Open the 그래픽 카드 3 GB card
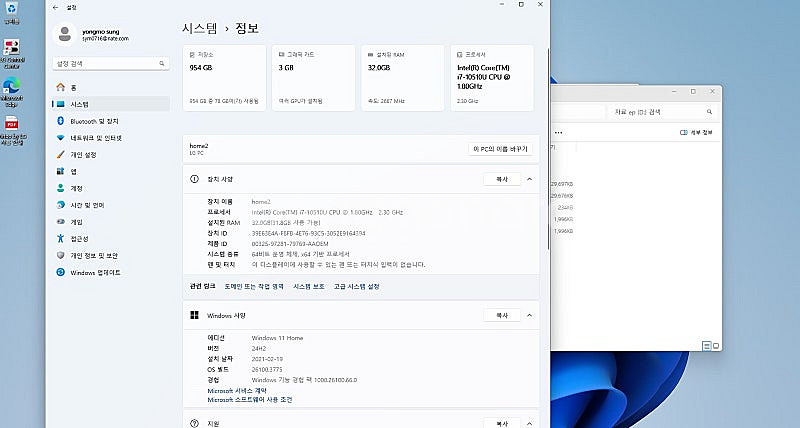 (313, 78)
